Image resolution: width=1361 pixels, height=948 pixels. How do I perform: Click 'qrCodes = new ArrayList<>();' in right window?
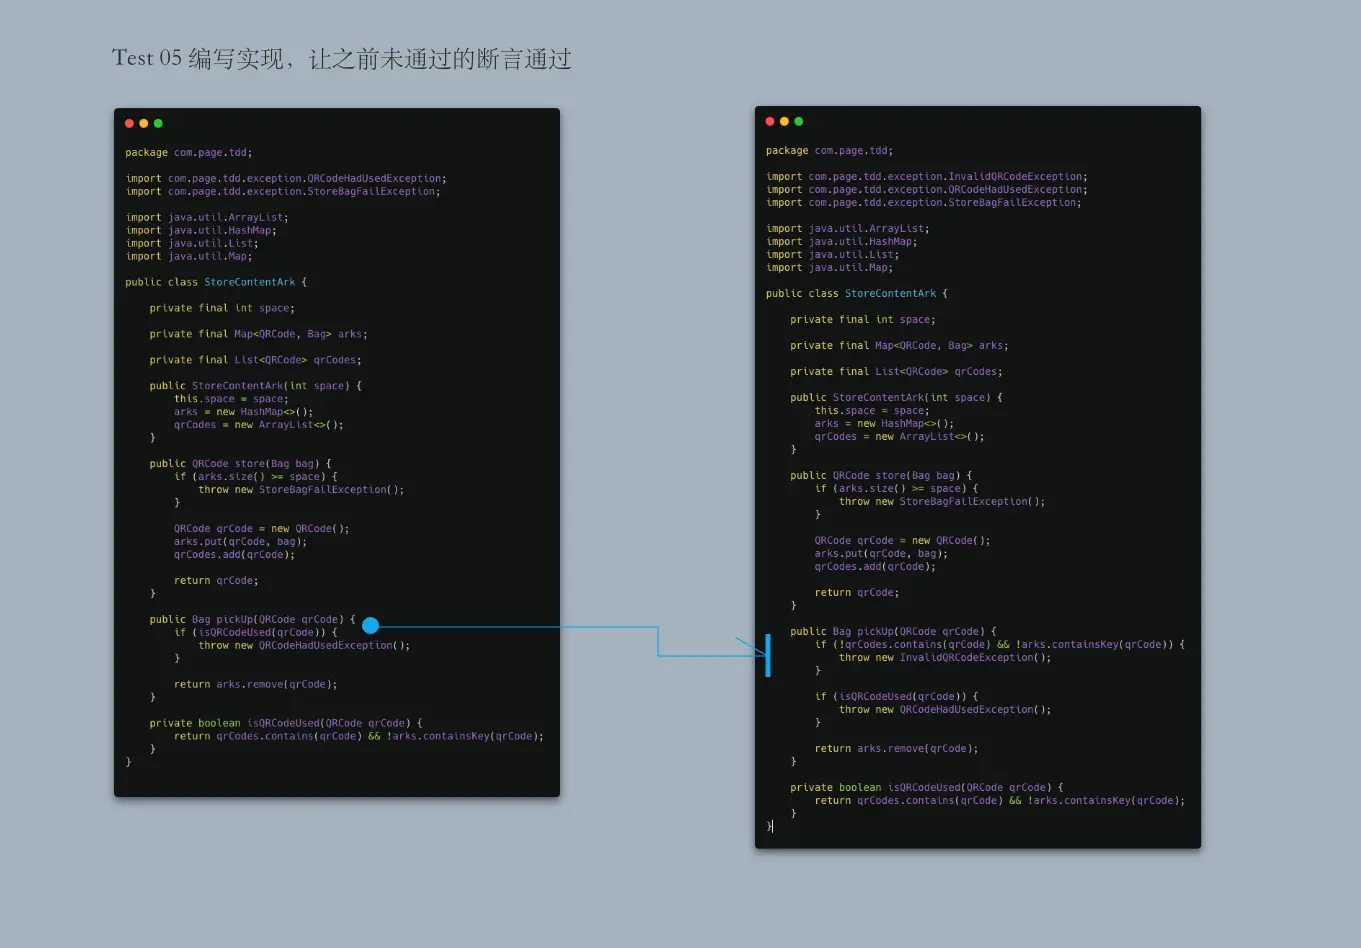tap(899, 437)
